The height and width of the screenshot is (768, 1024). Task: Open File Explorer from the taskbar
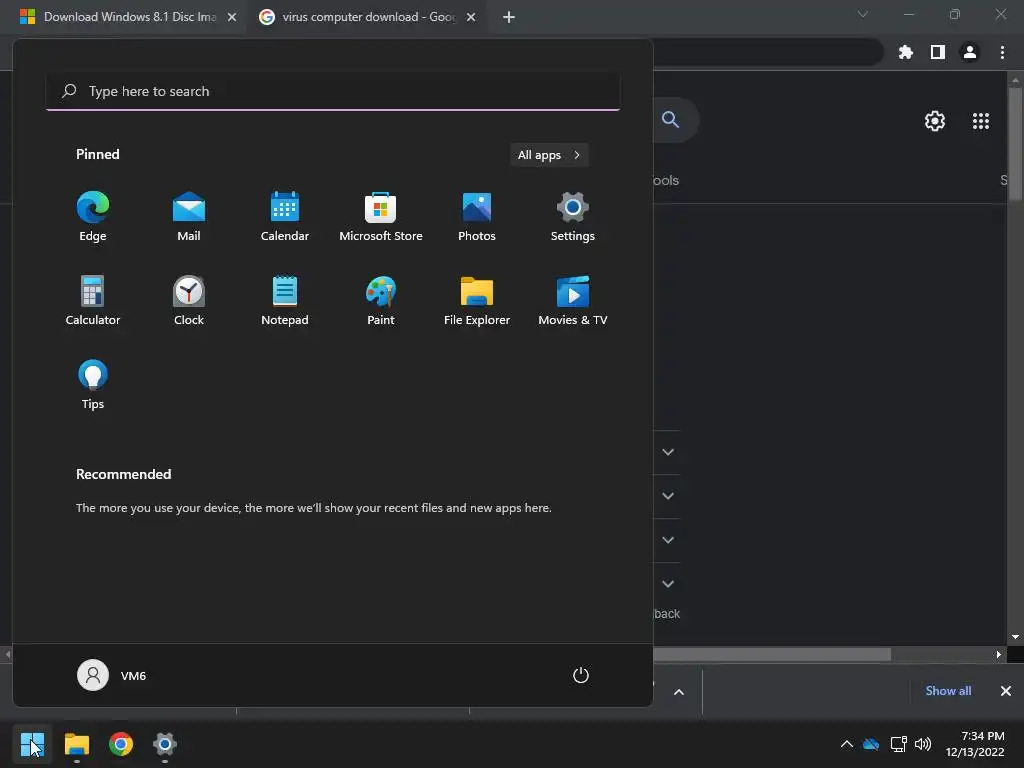click(76, 744)
